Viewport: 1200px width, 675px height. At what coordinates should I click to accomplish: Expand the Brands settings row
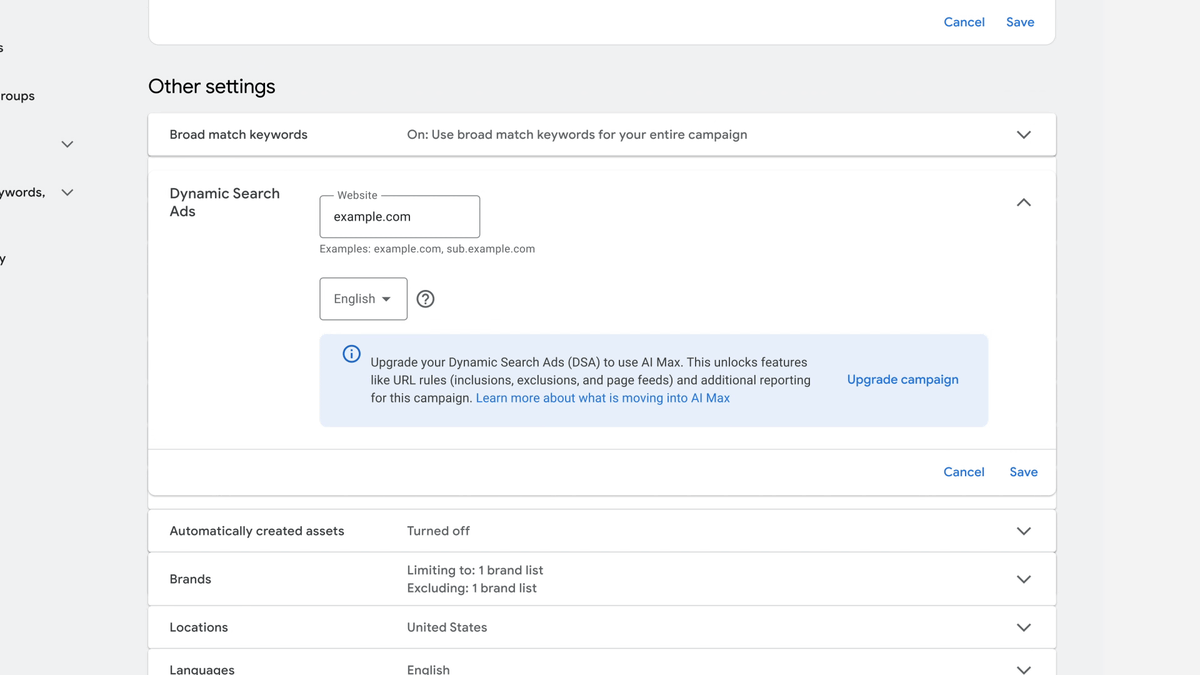[1023, 579]
